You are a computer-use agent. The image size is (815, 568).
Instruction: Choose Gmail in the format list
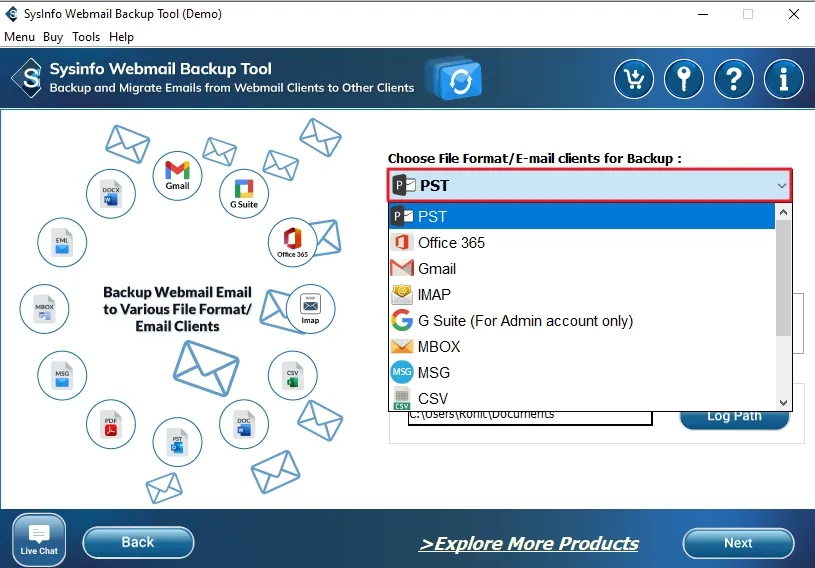pos(582,269)
